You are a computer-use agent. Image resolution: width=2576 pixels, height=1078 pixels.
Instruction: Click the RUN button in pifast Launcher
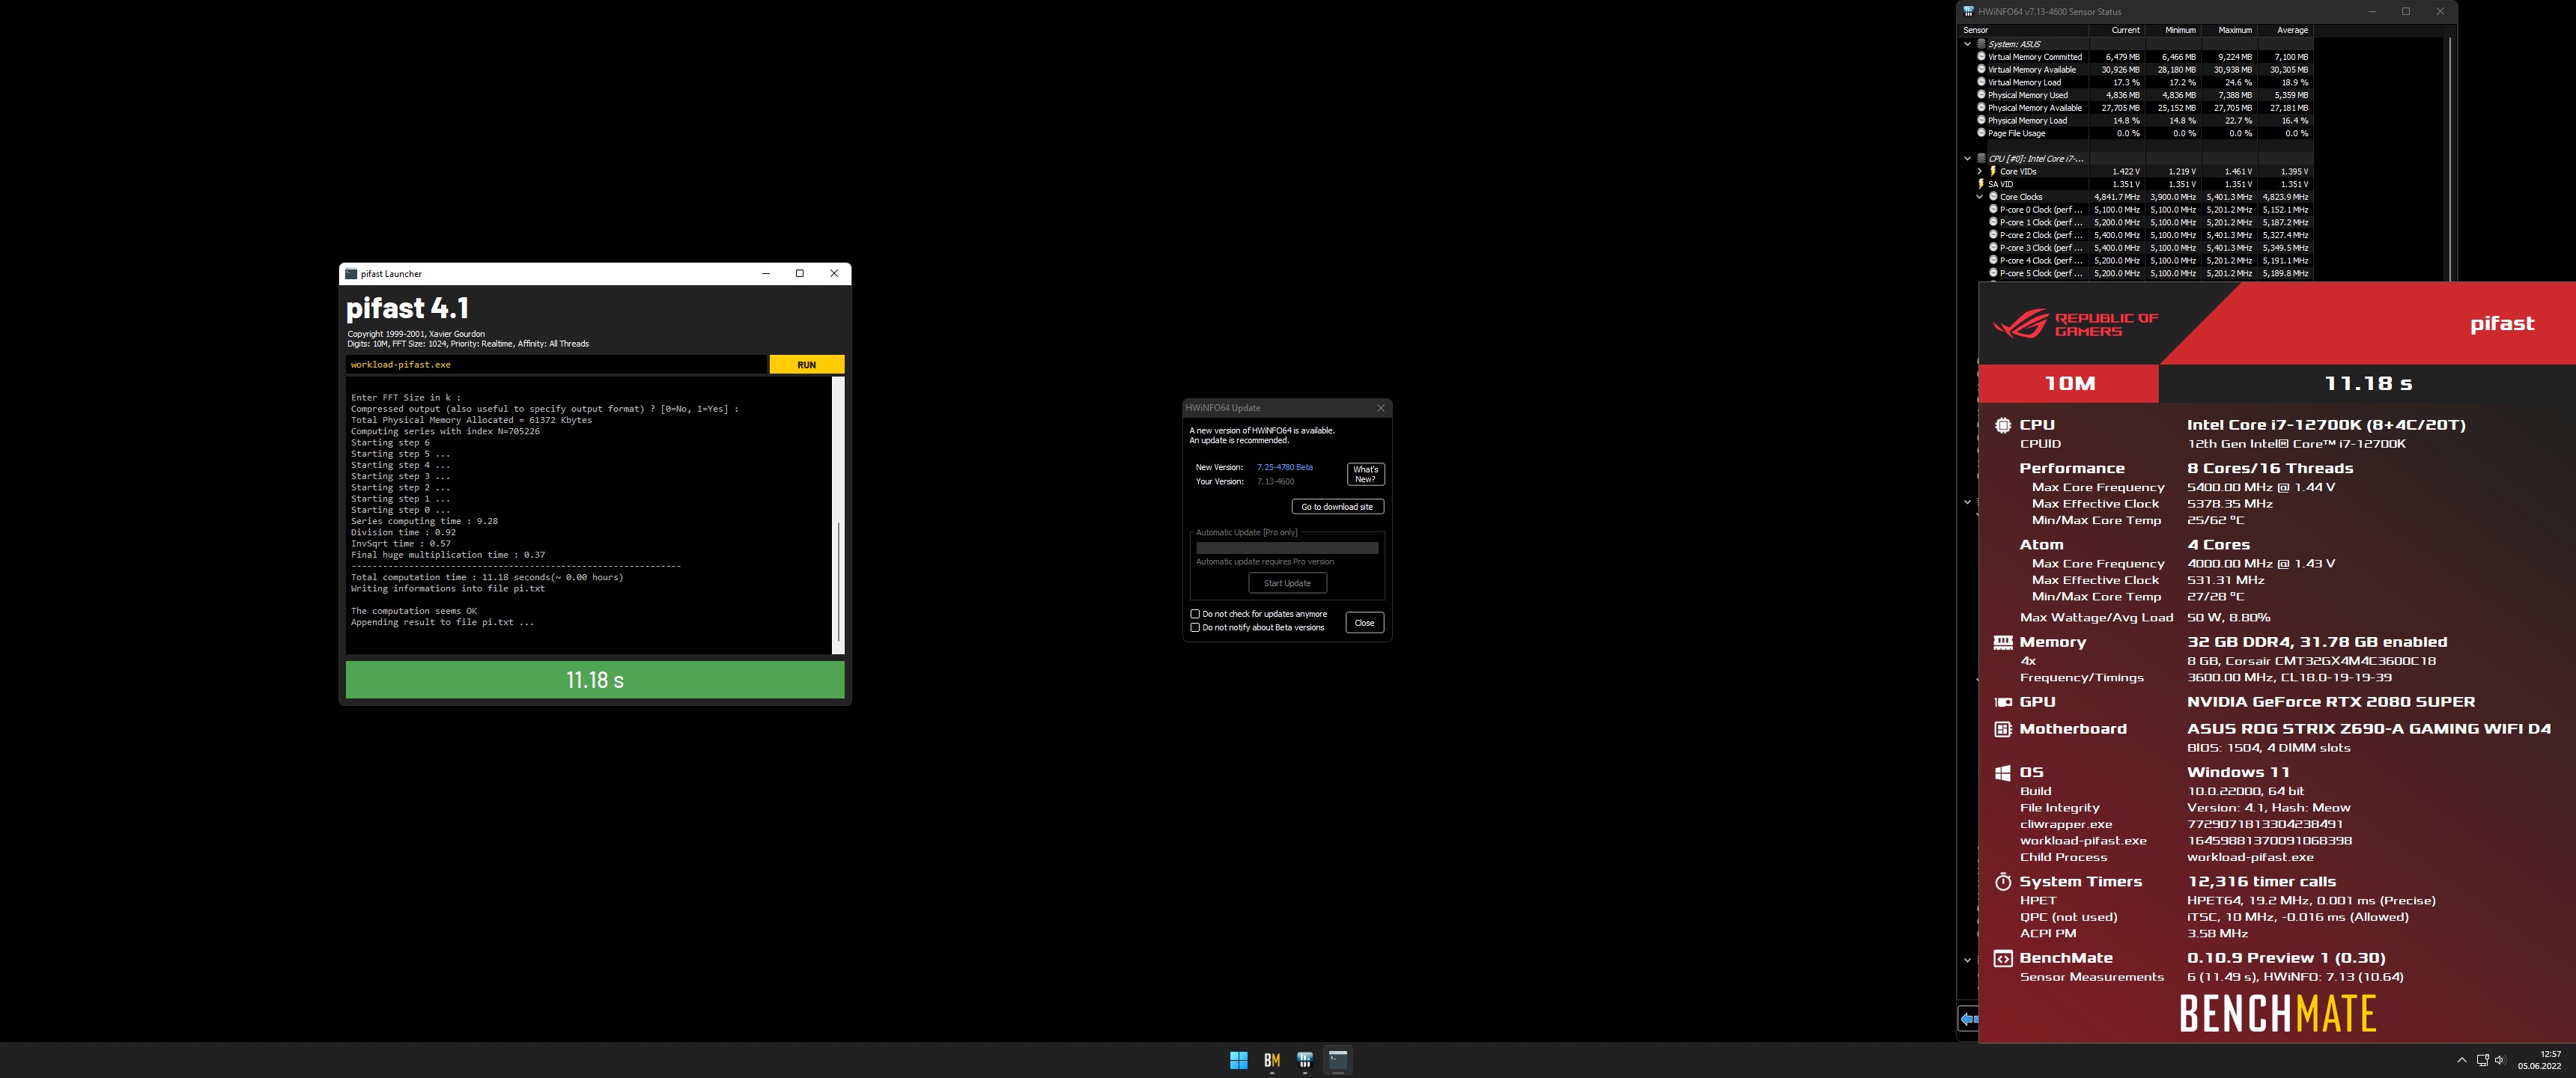[x=806, y=365]
